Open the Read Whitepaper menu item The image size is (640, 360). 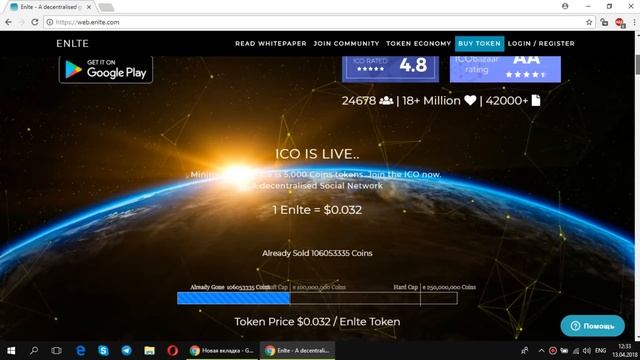(271, 44)
